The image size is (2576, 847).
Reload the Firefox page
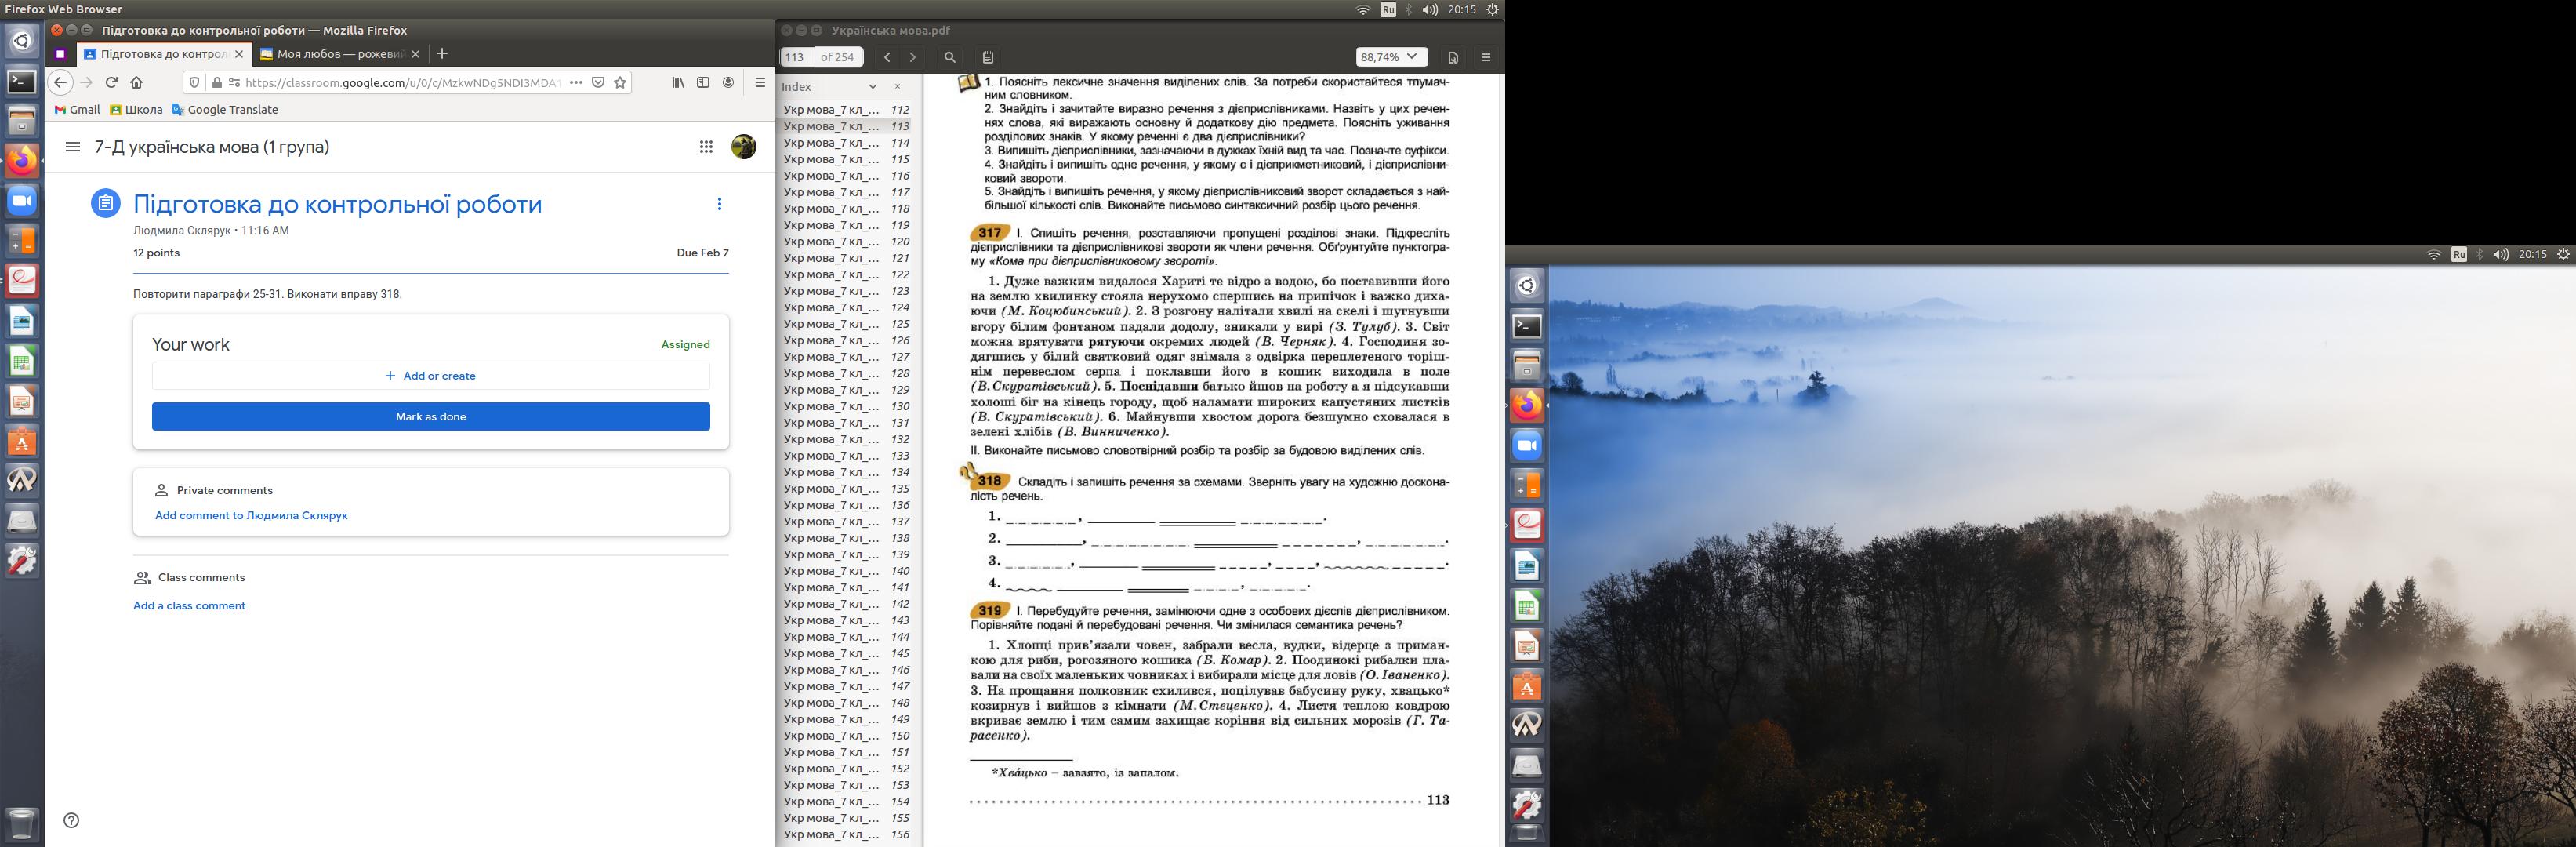111,83
